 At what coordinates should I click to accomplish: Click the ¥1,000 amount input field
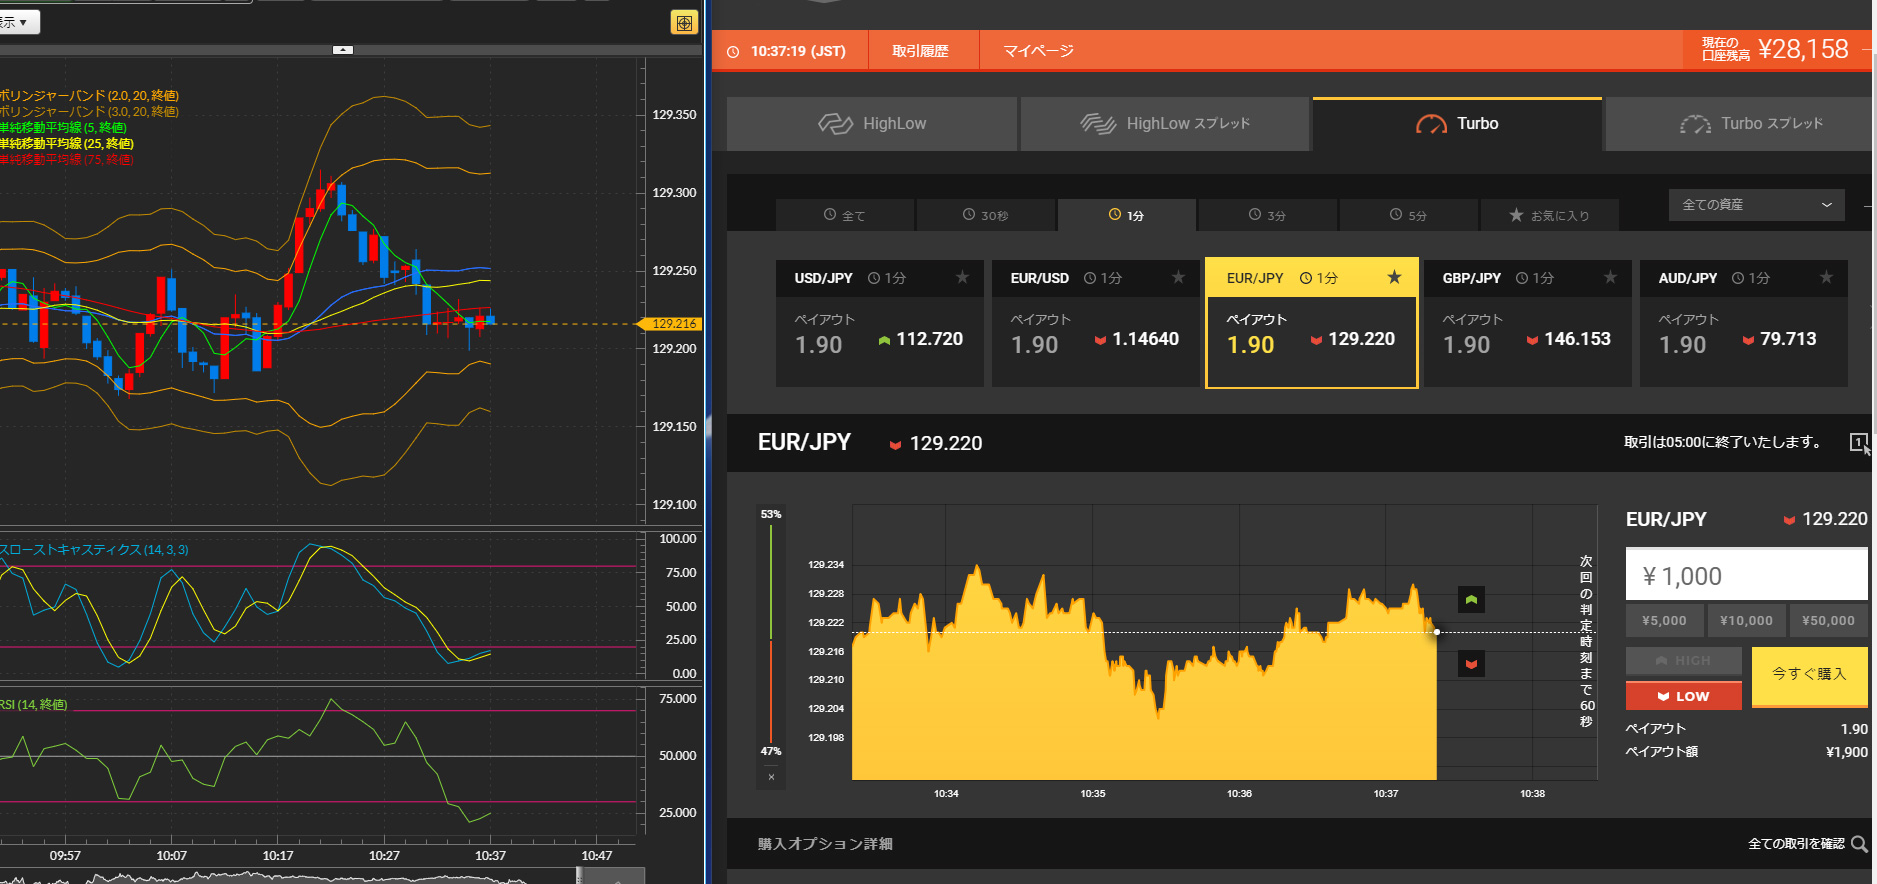[1746, 576]
